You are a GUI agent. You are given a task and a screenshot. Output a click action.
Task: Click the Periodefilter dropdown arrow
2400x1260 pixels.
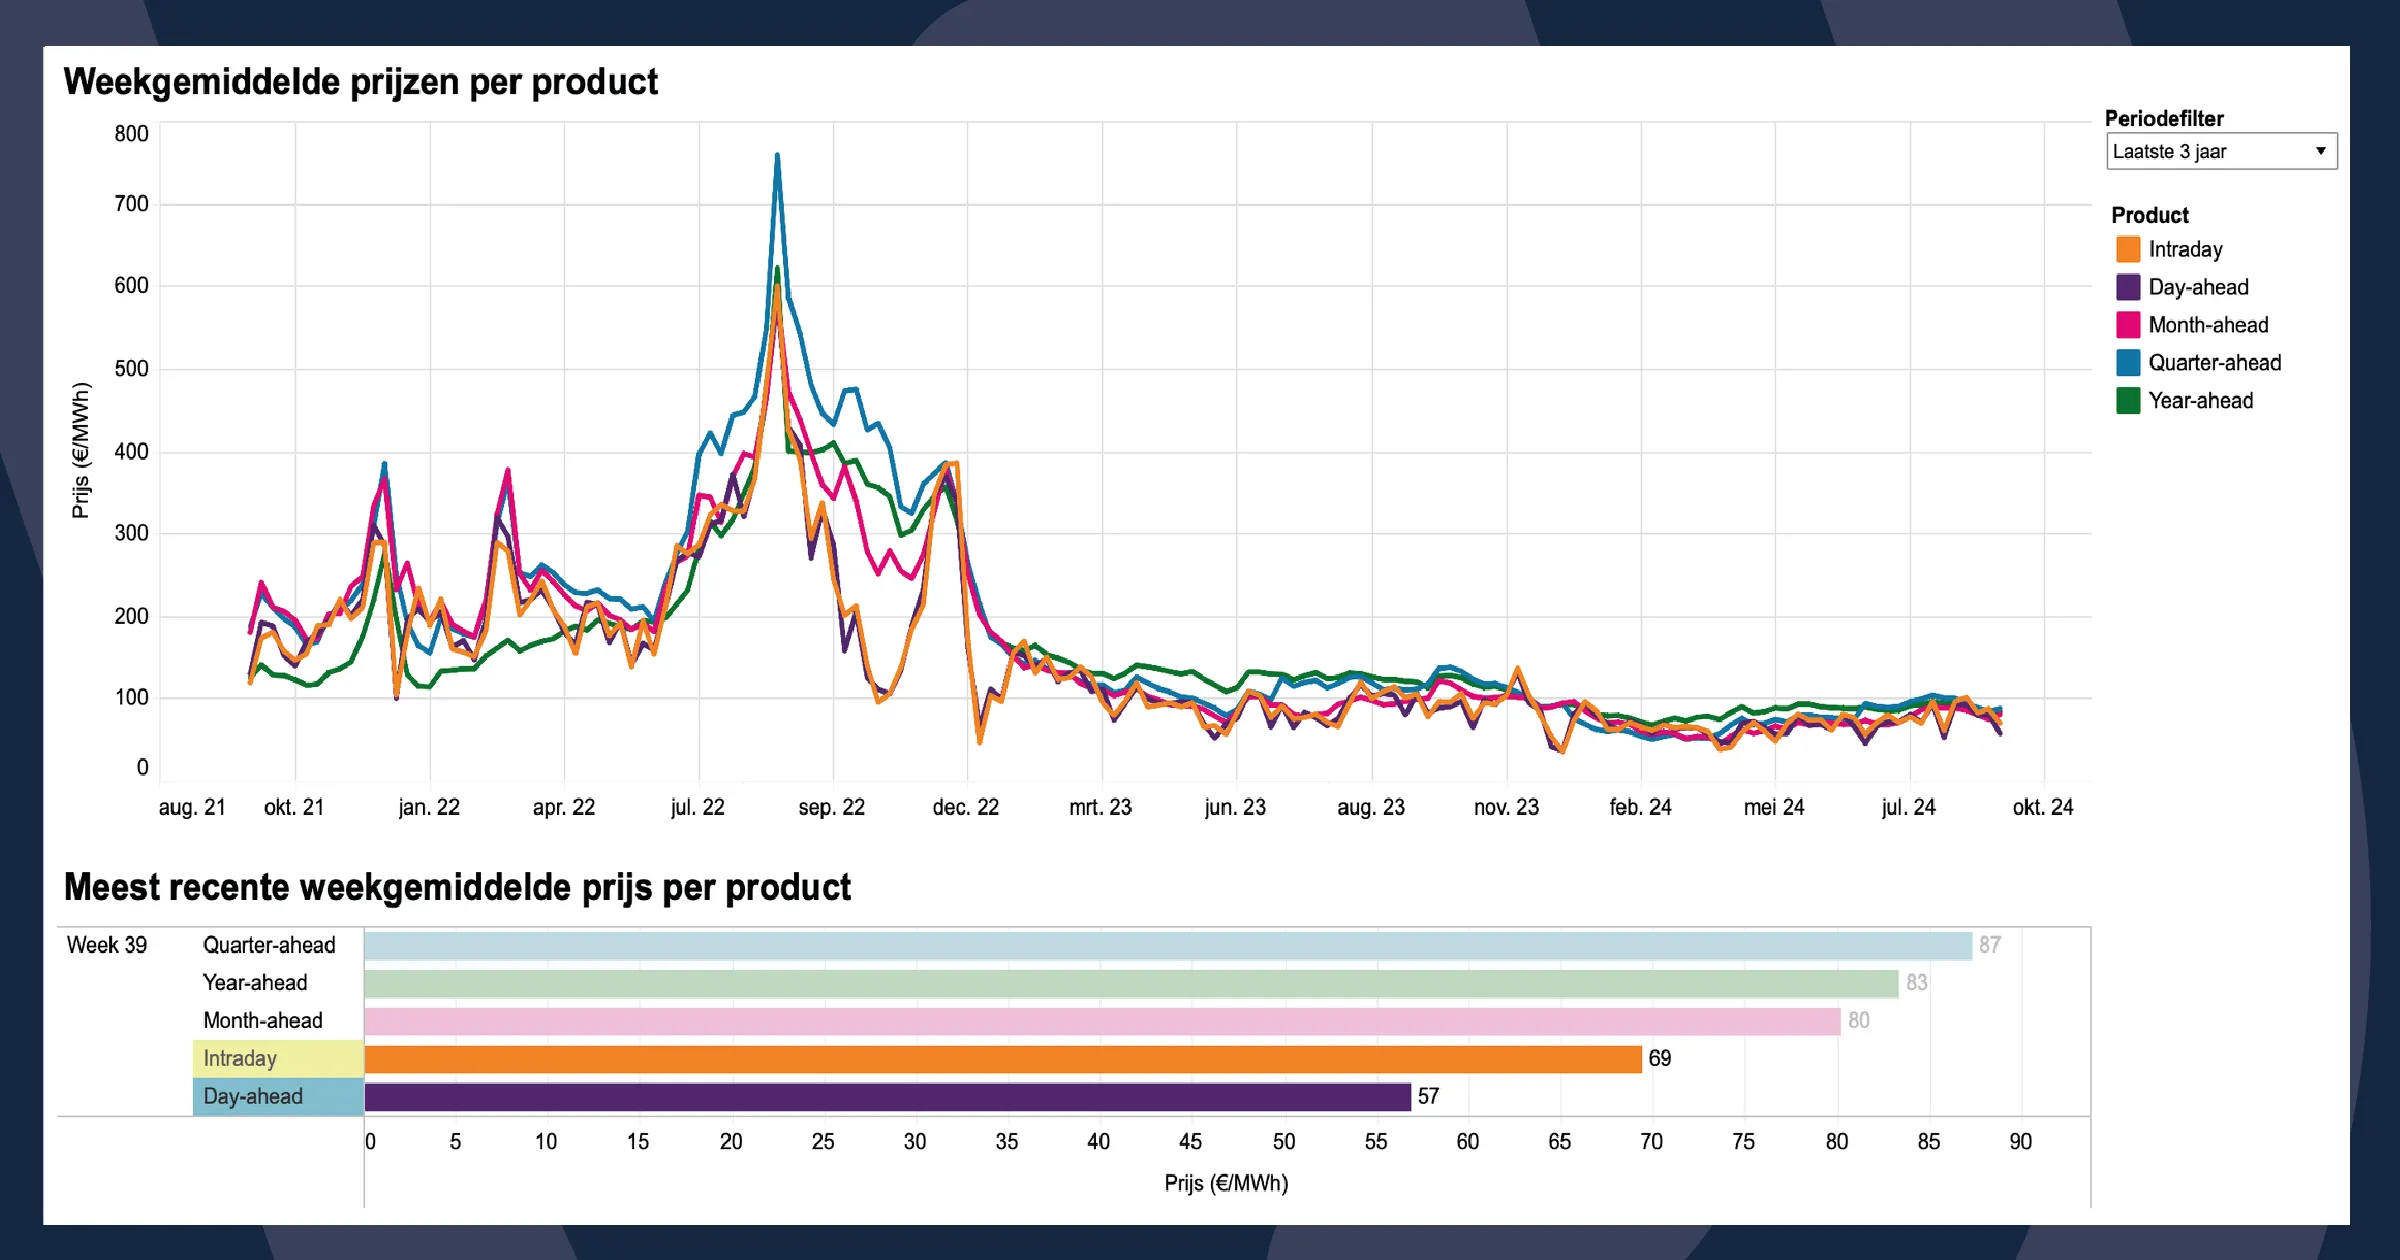(2320, 151)
